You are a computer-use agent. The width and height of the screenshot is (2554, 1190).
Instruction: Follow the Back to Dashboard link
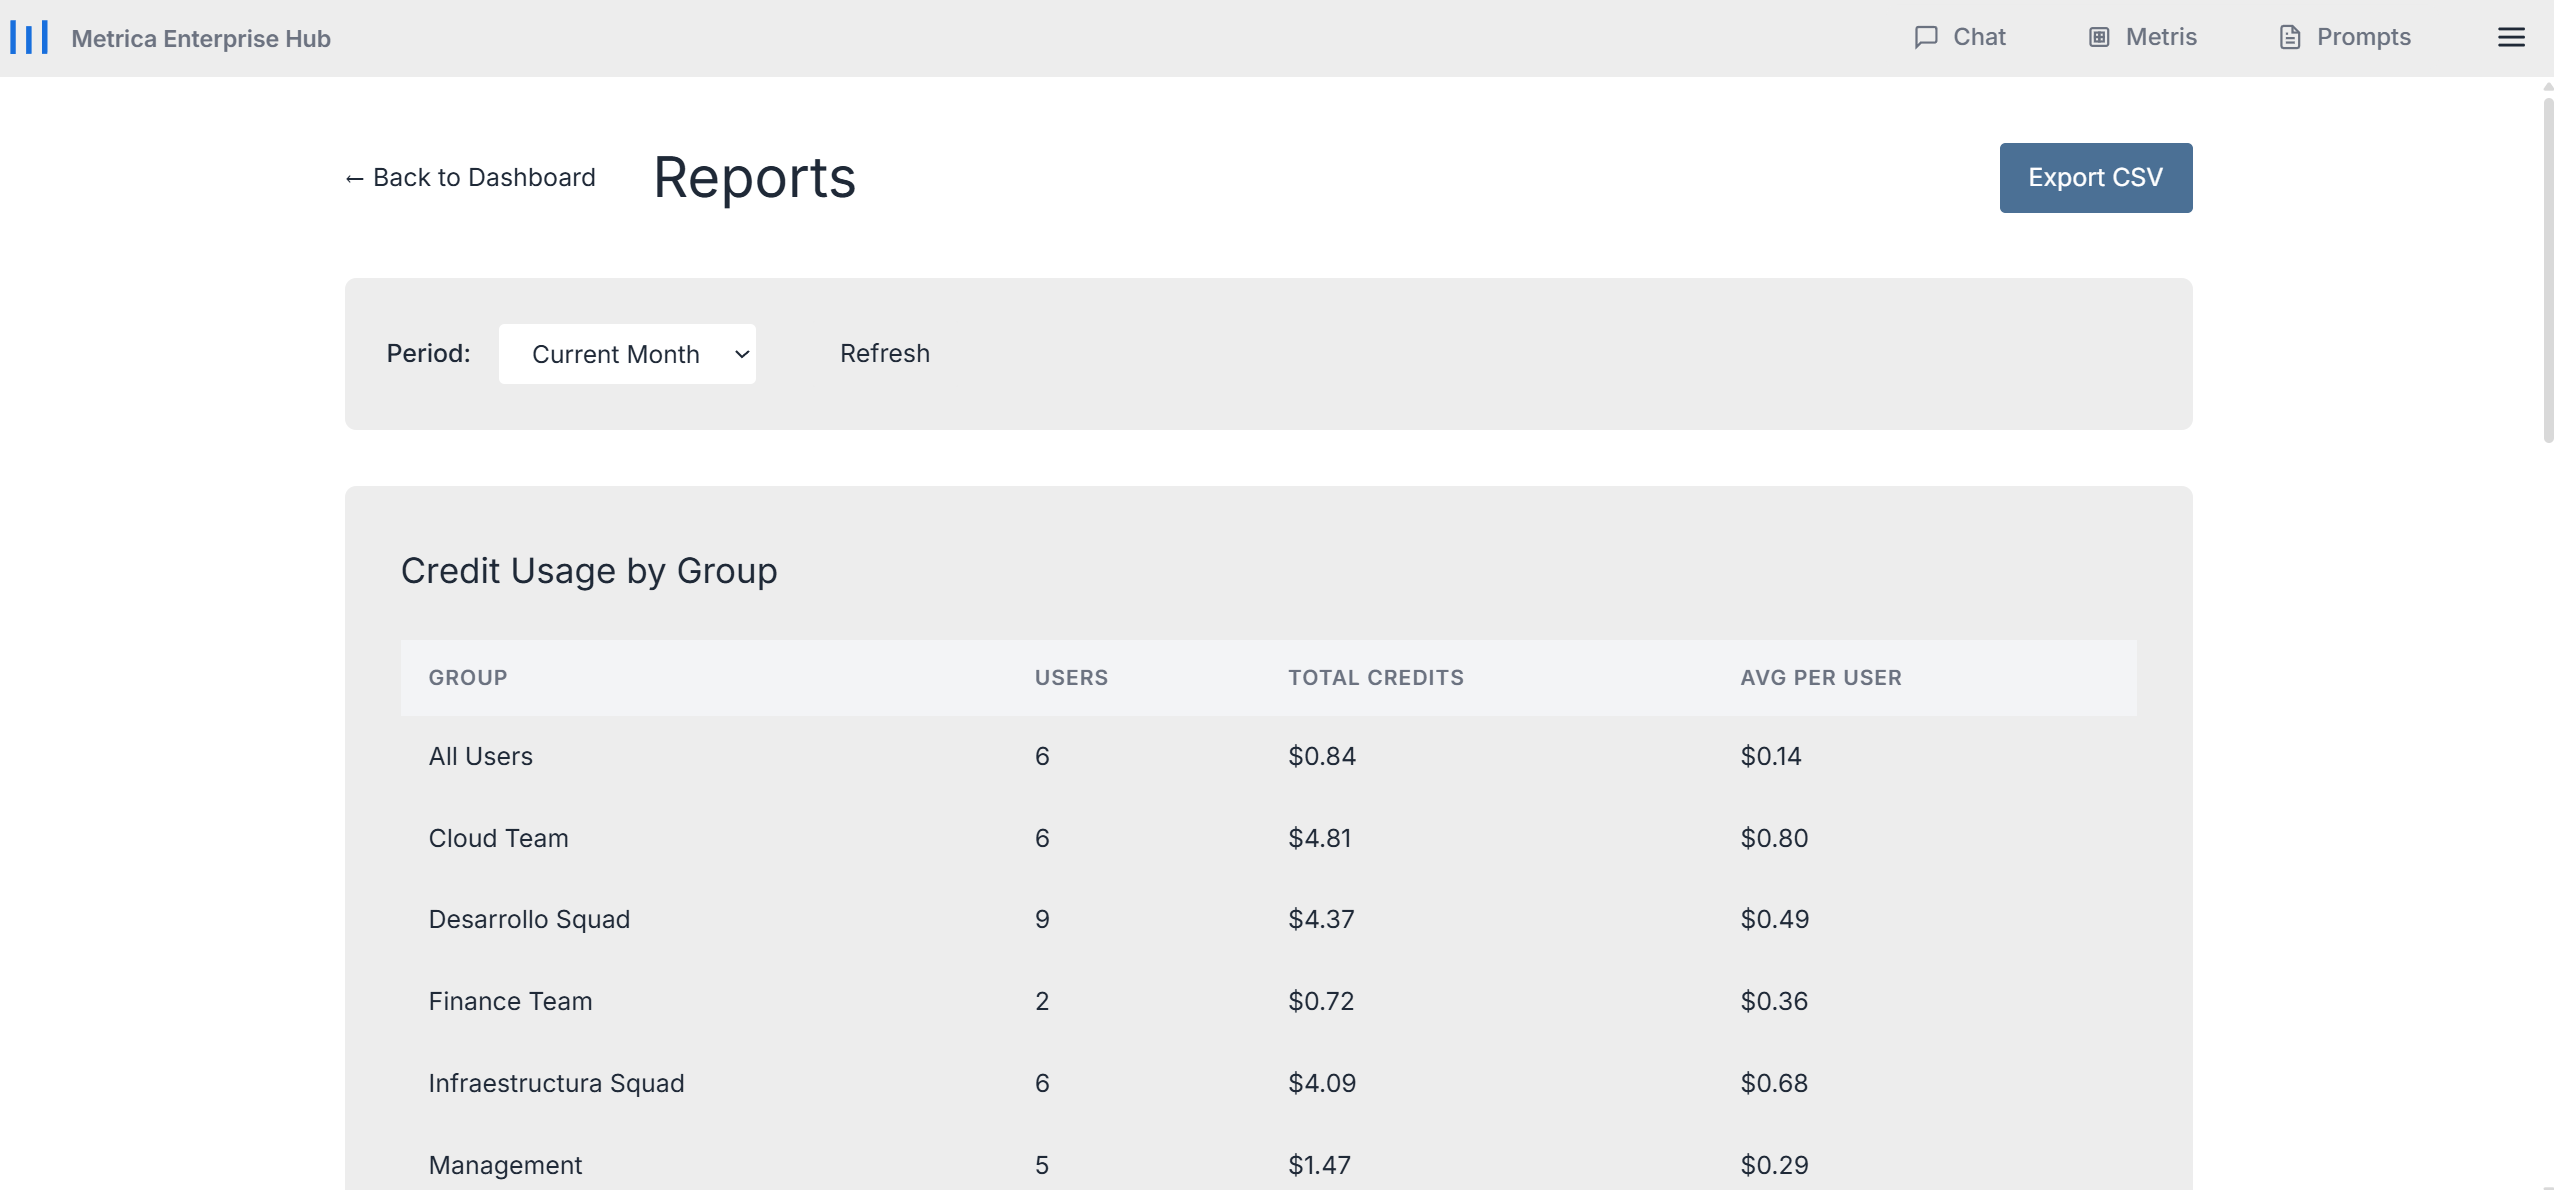pos(470,178)
